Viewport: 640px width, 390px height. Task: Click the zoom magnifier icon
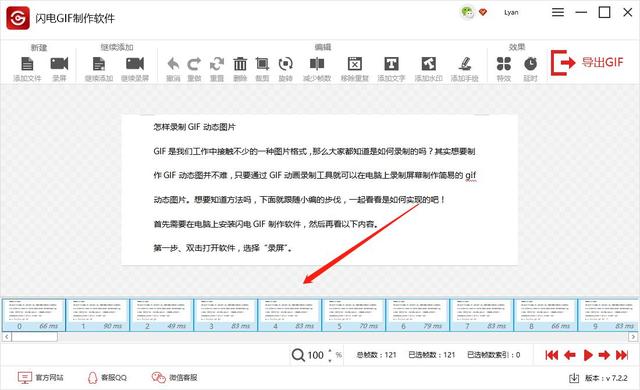298,355
